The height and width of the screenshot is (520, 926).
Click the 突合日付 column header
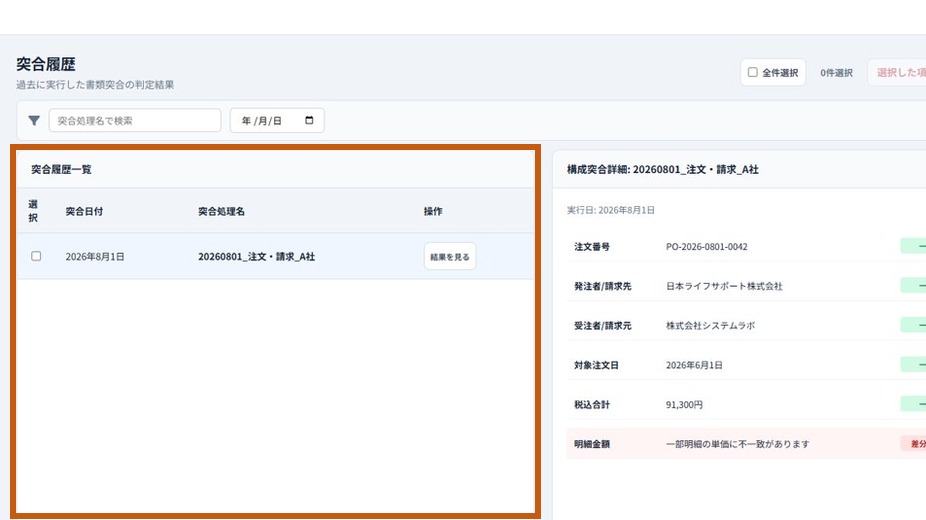pyautogui.click(x=84, y=211)
